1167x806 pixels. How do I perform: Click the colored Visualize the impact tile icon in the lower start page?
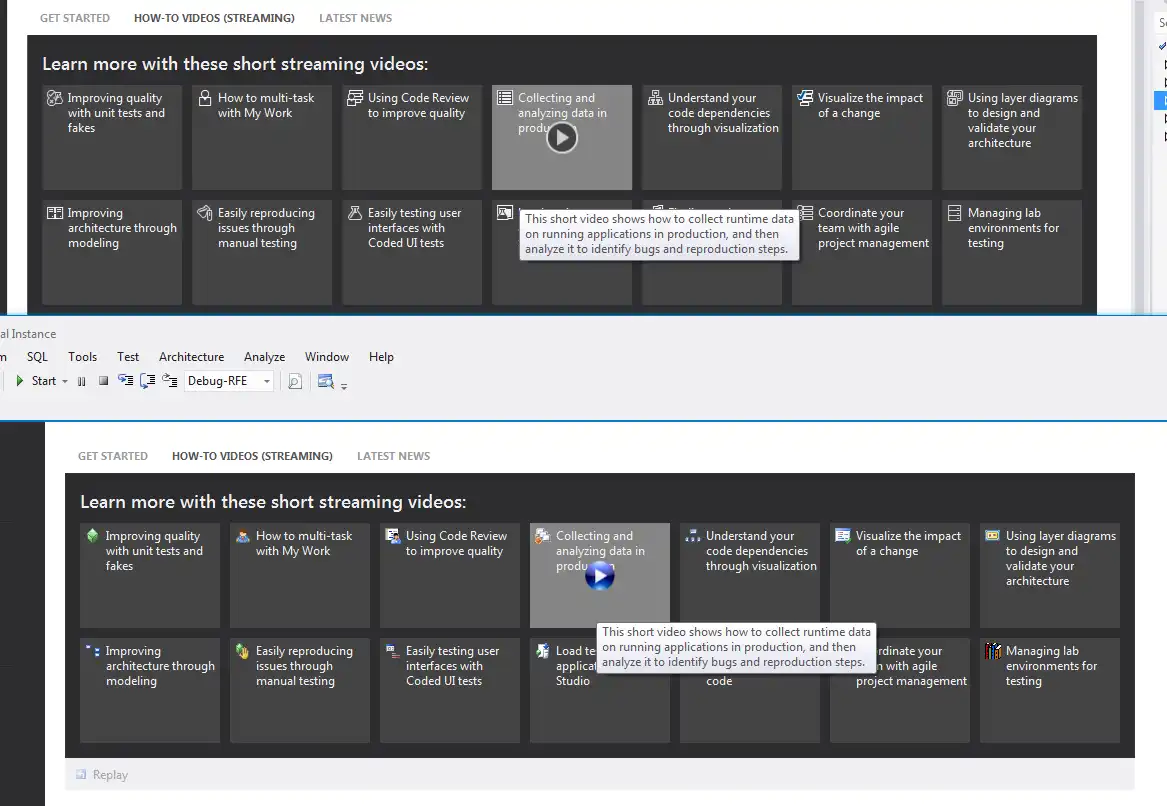843,535
